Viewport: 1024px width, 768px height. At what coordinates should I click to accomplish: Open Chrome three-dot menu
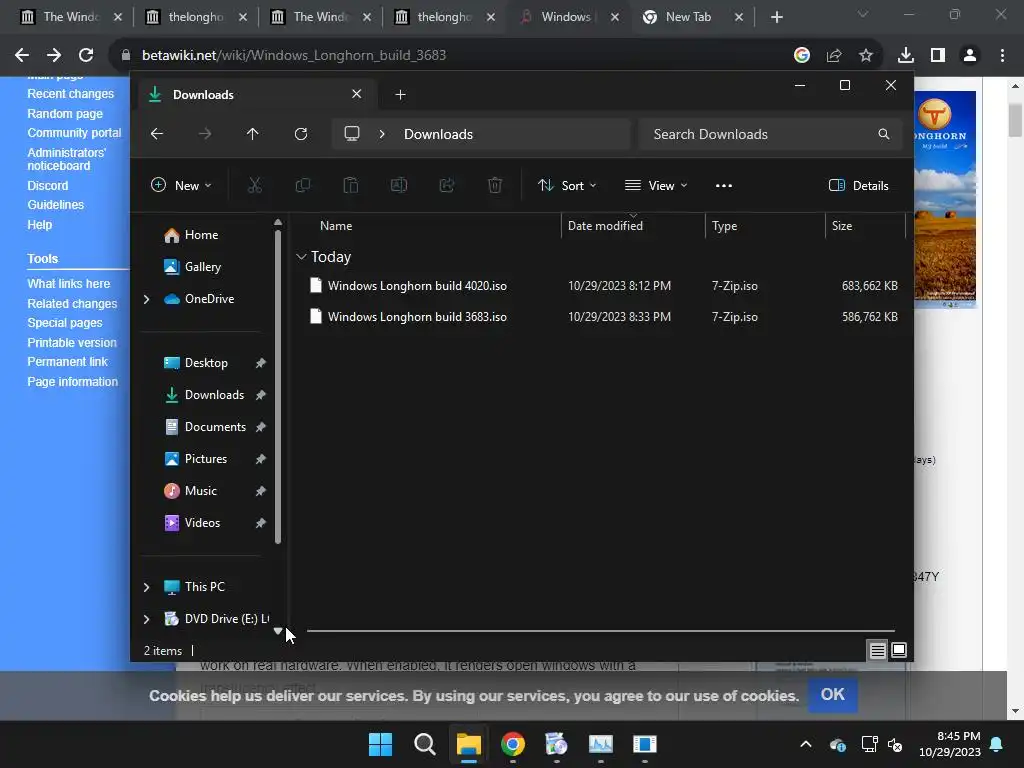(1002, 56)
